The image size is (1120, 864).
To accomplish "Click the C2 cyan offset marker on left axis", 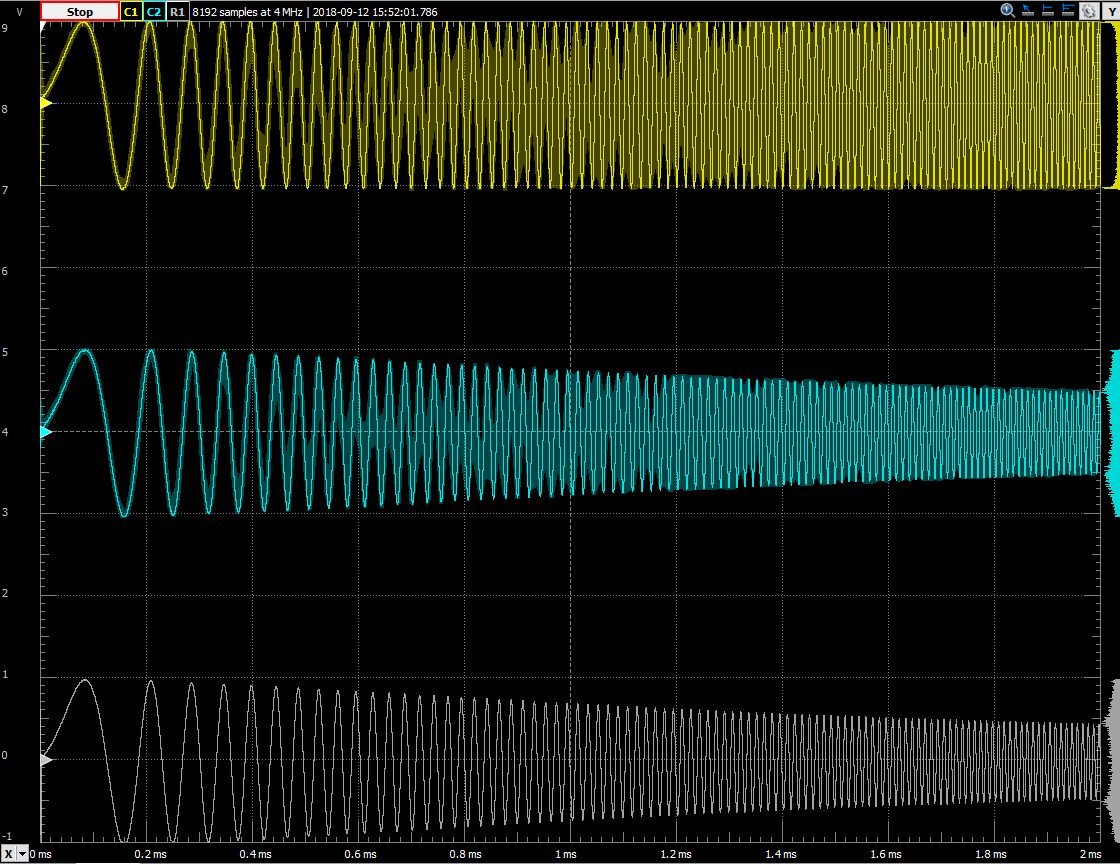I will (45, 432).
